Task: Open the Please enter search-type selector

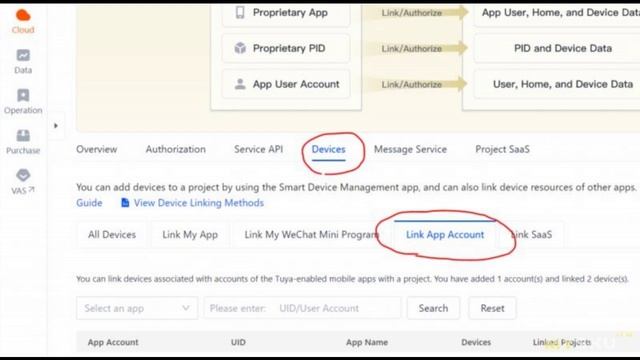Action: coord(238,308)
